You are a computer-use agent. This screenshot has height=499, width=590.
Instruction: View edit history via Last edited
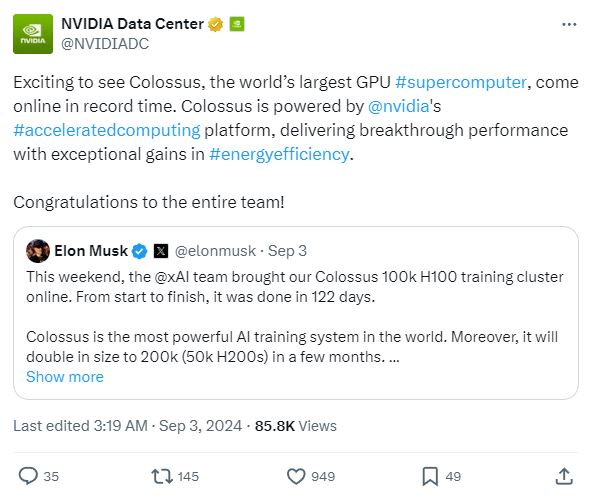pos(81,426)
